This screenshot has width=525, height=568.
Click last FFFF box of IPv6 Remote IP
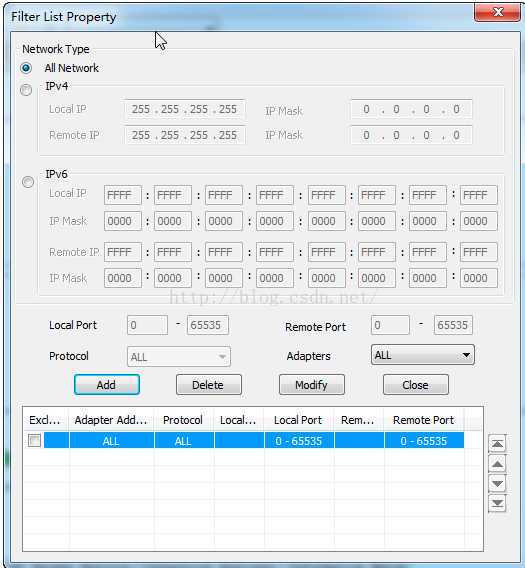pos(479,252)
